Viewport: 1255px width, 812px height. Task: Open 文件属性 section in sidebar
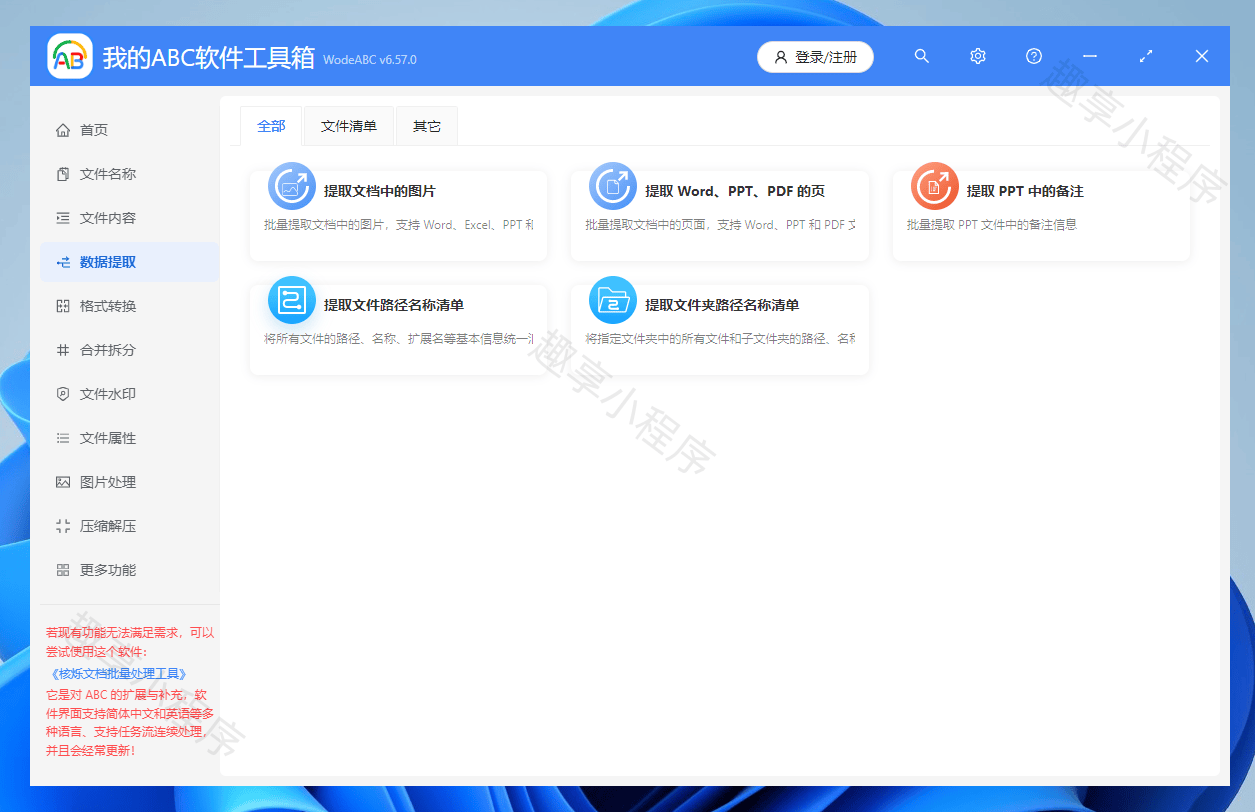tap(130, 438)
